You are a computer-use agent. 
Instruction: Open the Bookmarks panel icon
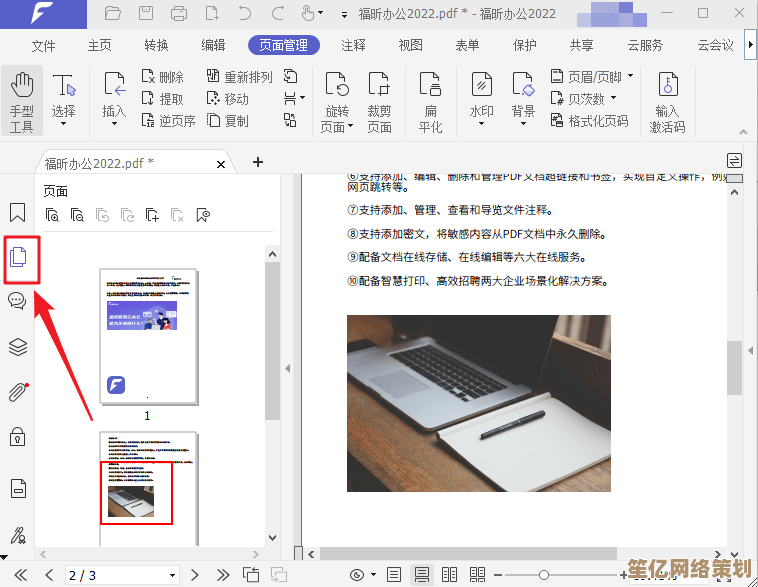click(17, 213)
